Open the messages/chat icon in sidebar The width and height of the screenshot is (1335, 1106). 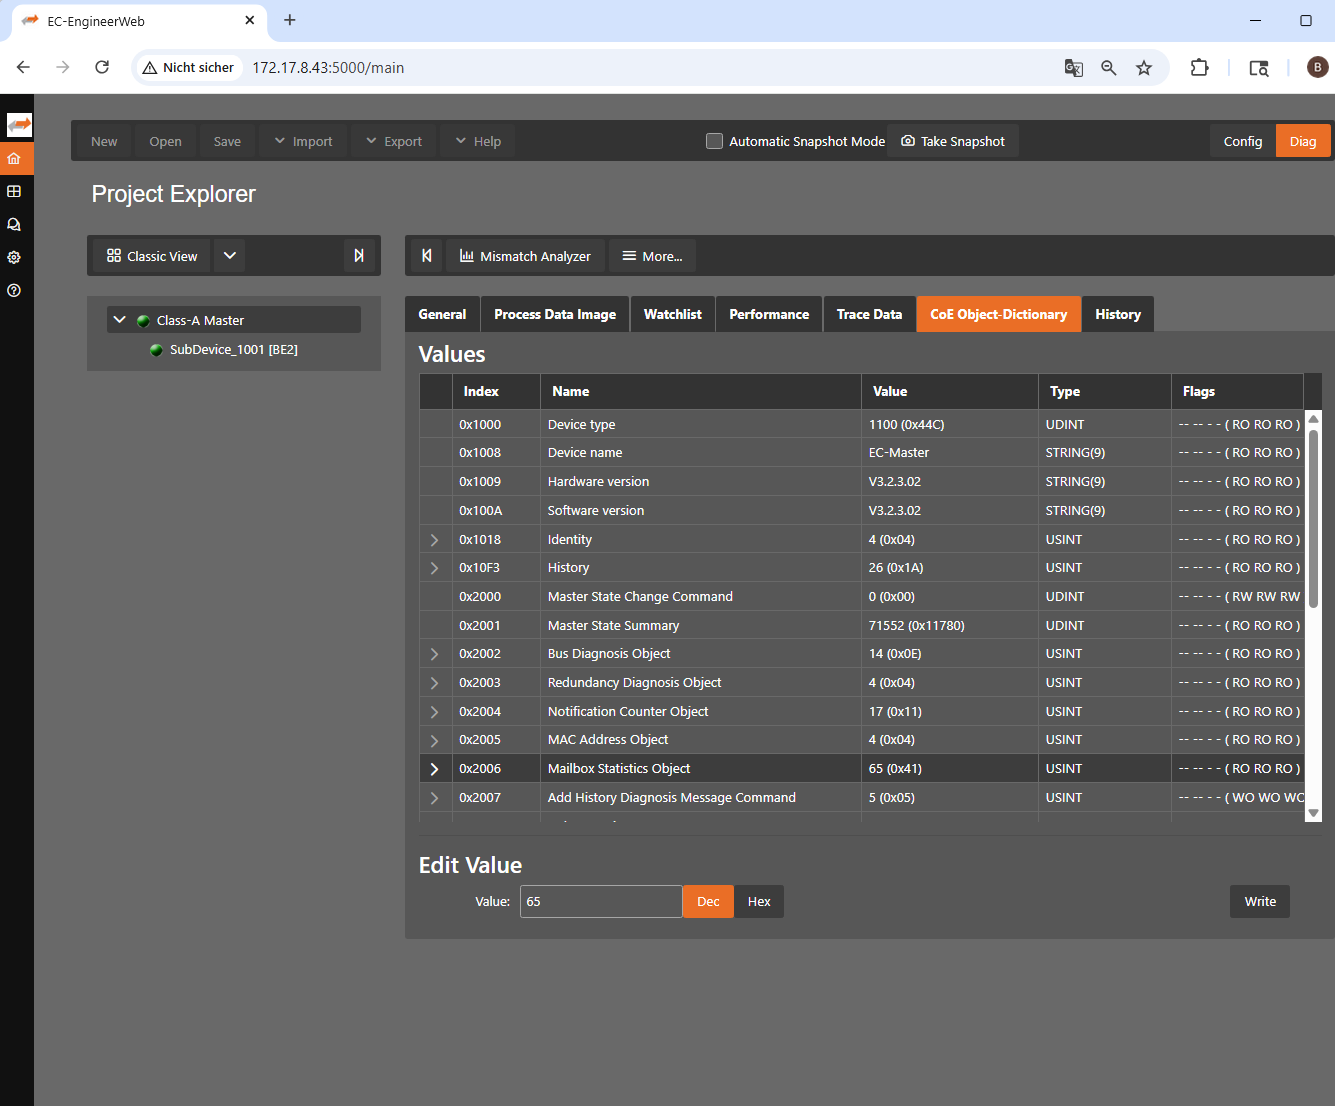pos(16,224)
